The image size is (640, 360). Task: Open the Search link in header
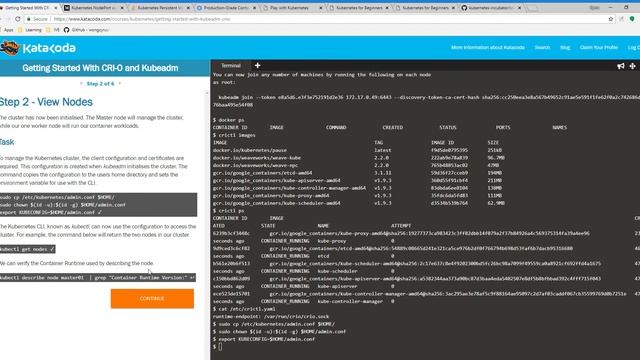pyautogui.click(x=542, y=47)
